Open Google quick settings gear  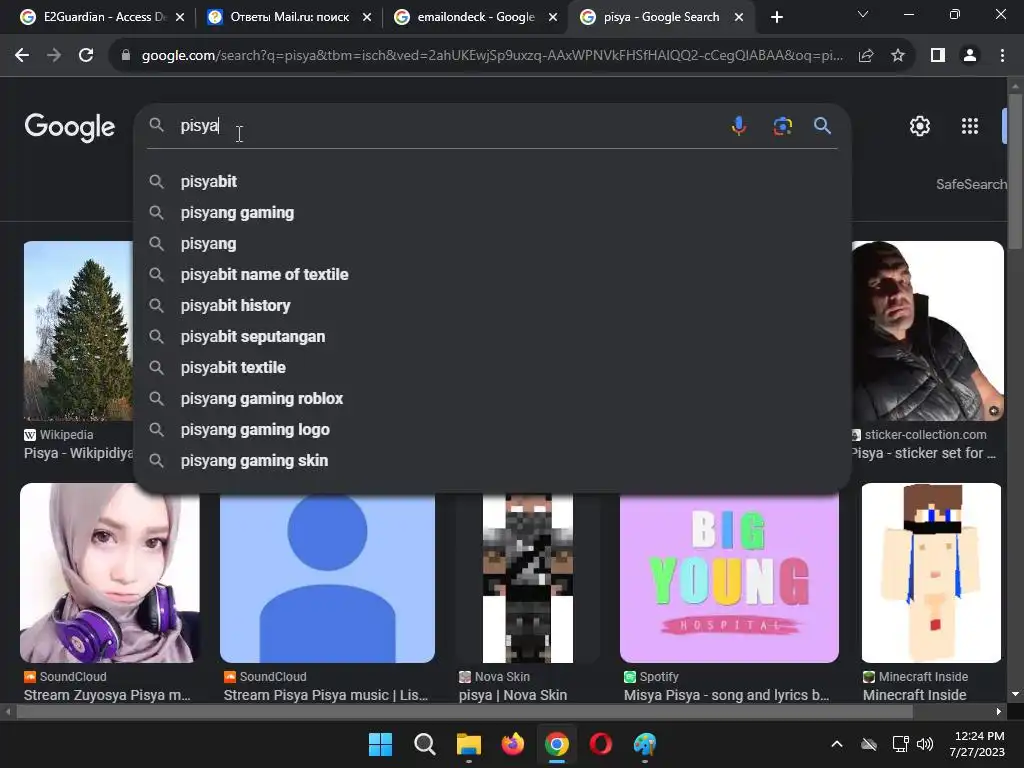click(920, 125)
